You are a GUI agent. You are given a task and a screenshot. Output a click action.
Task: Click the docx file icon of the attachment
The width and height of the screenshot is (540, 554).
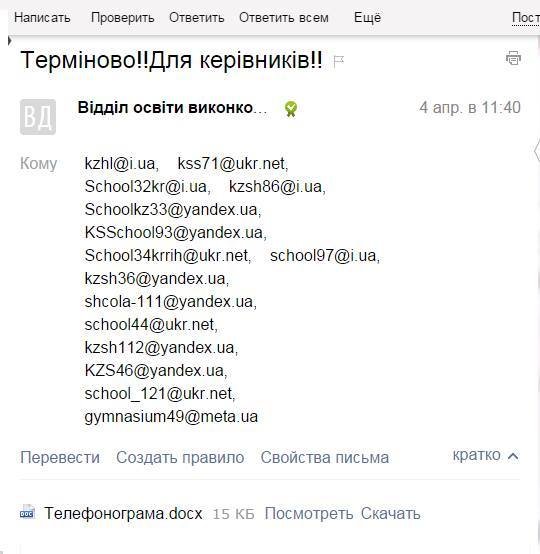[x=27, y=512]
